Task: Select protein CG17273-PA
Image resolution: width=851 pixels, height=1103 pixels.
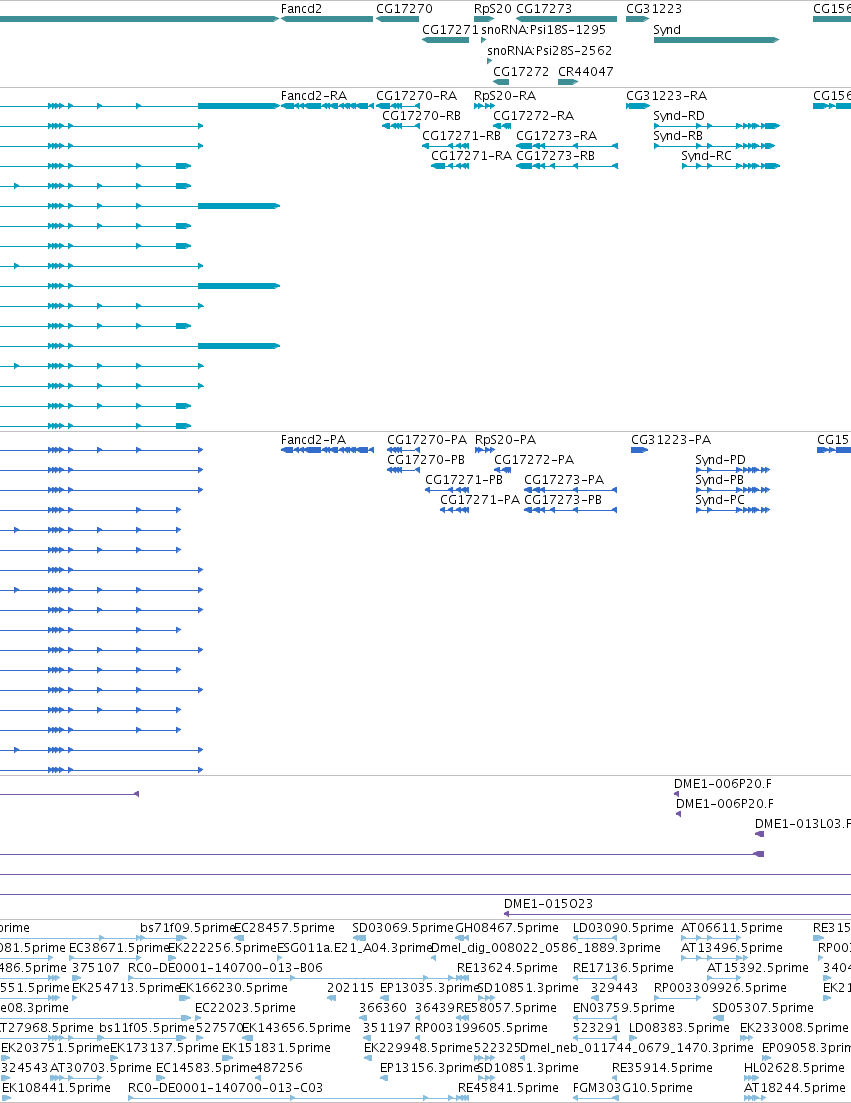Action: [x=564, y=480]
